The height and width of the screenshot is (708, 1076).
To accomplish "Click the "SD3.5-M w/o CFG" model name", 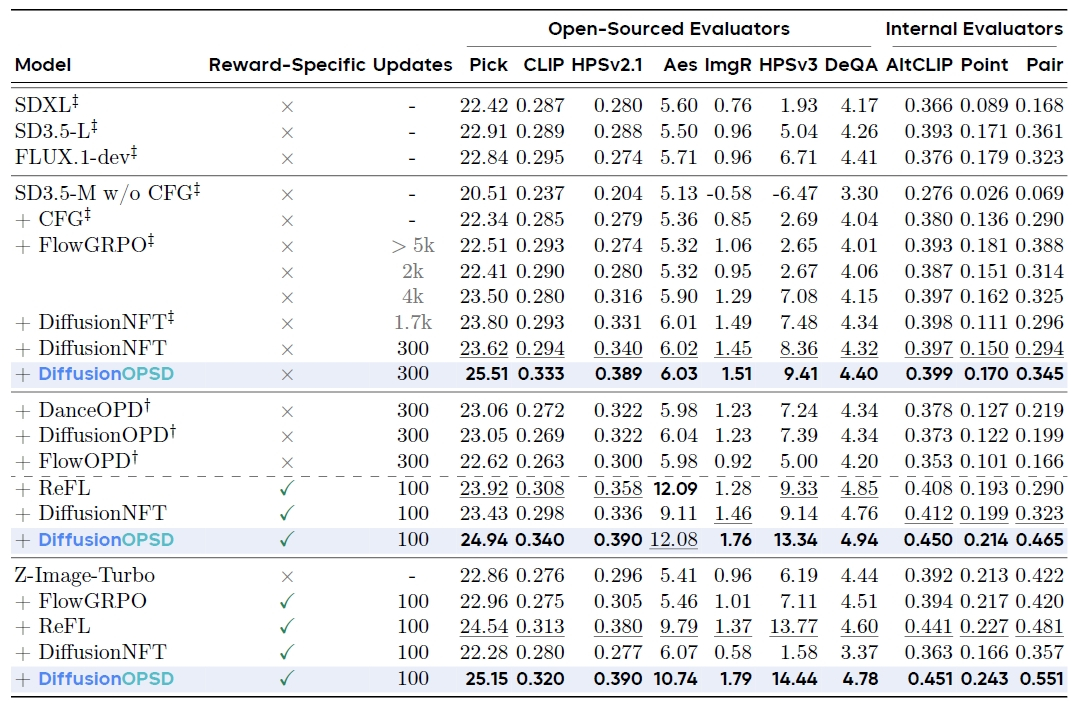I will coord(108,192).
